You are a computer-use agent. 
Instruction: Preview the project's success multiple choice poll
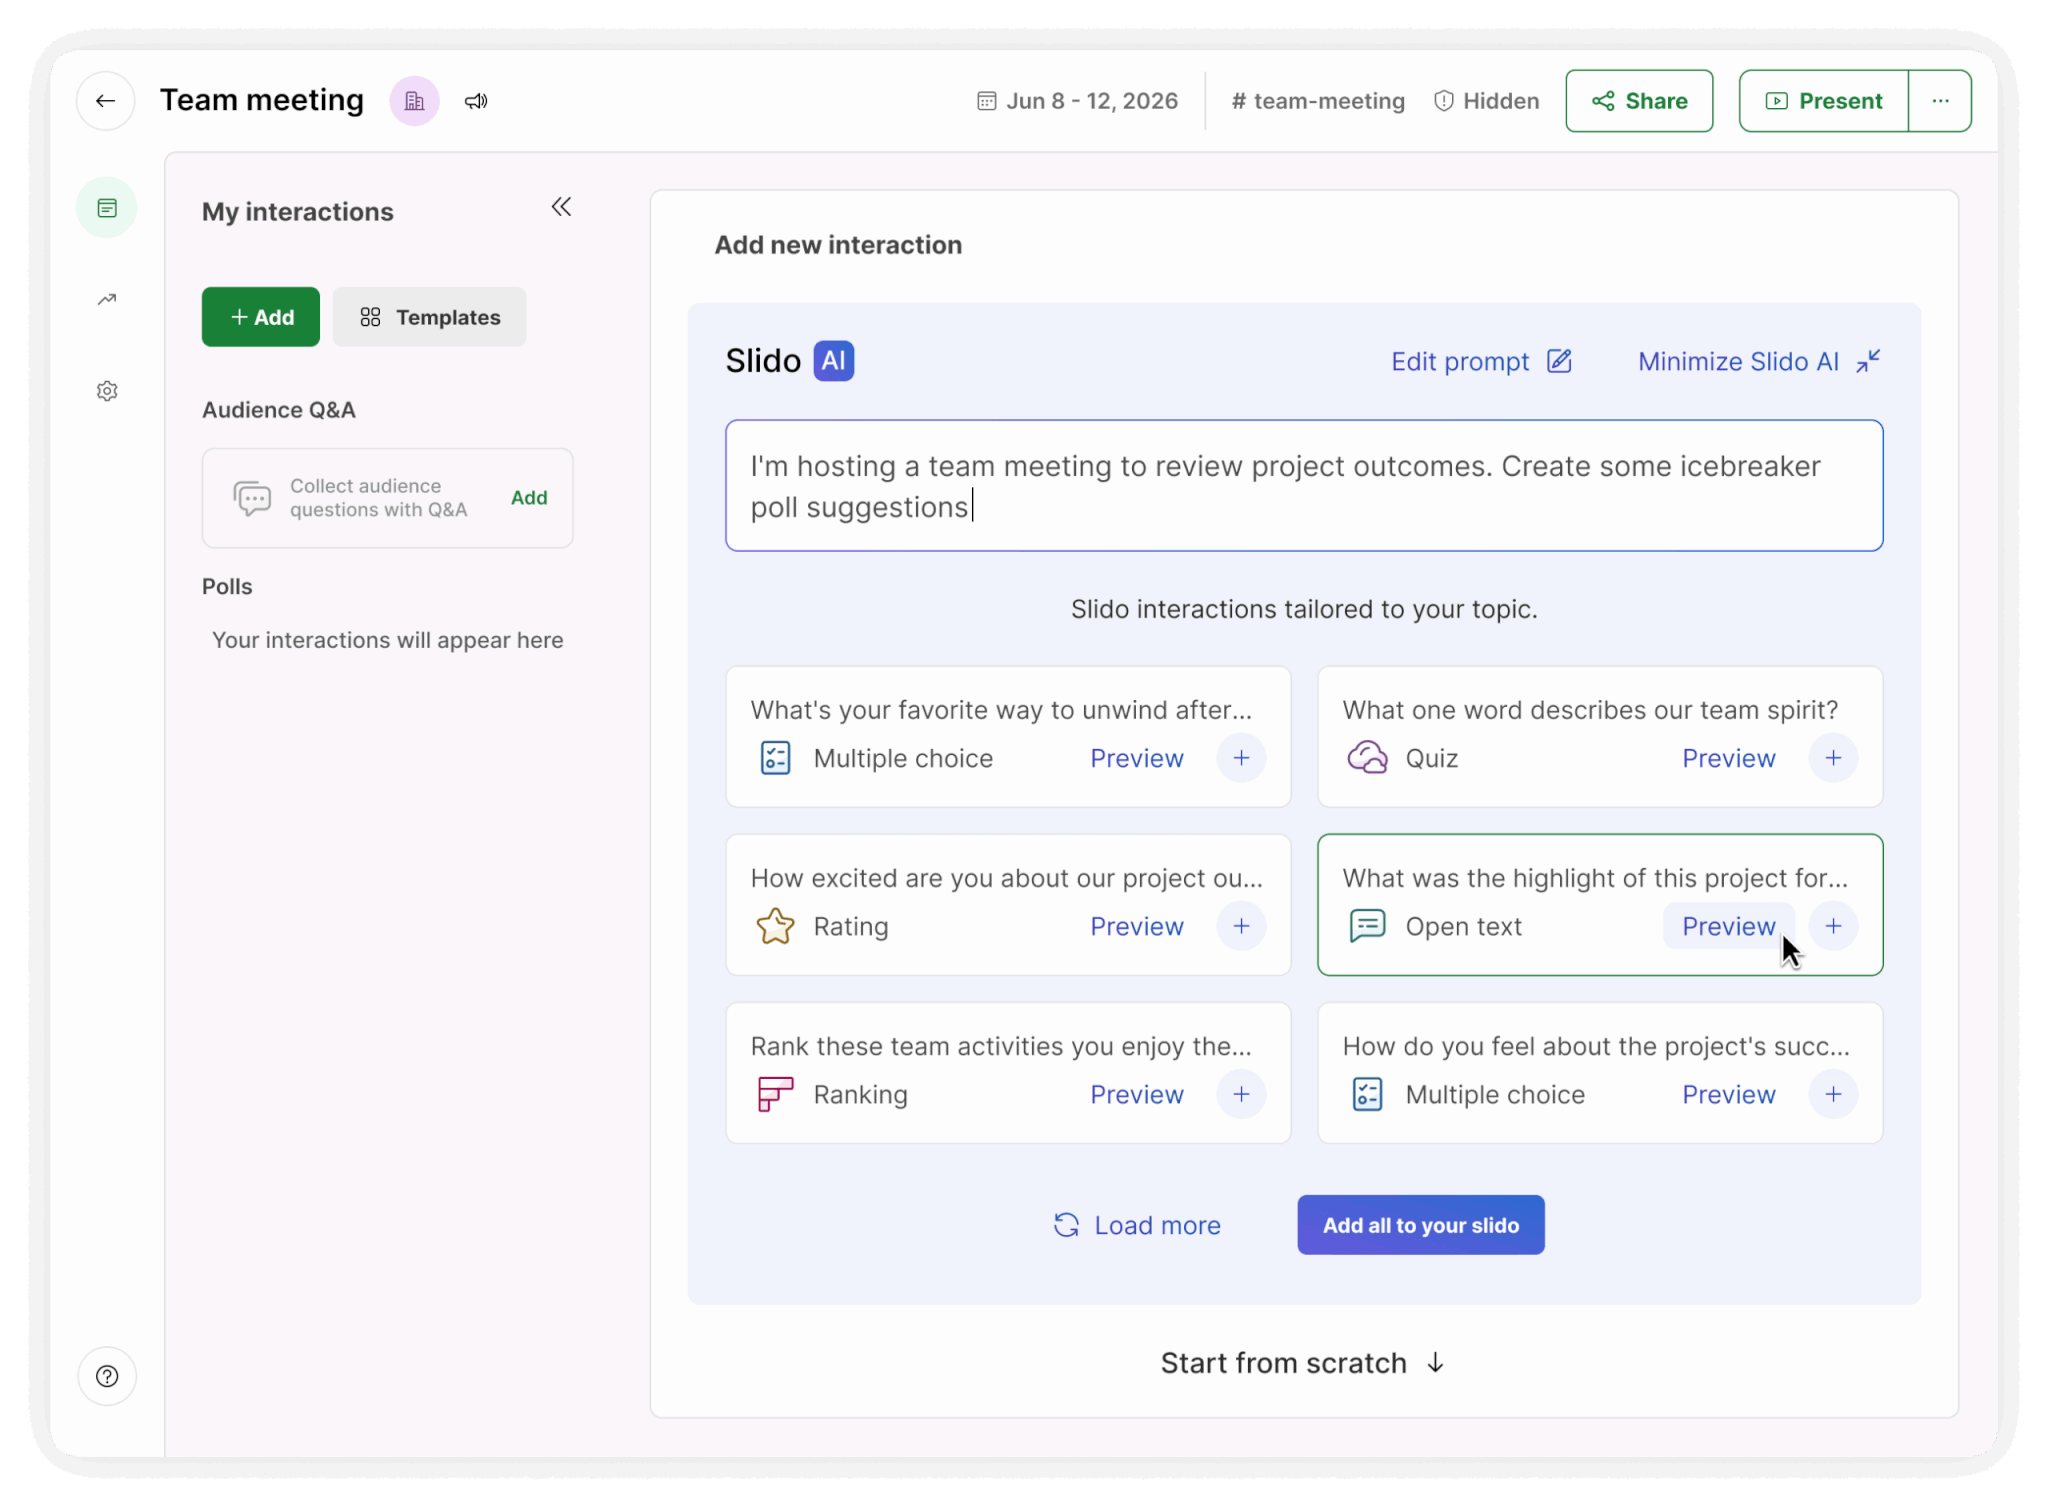click(1729, 1094)
